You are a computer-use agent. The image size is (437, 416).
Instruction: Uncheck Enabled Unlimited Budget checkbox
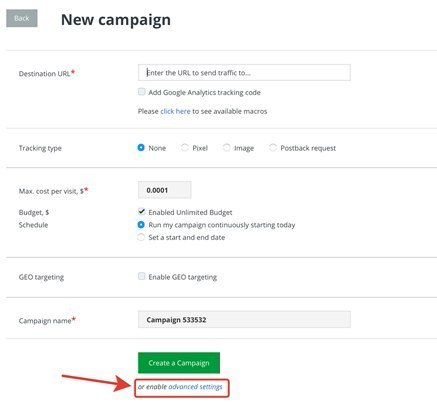(x=142, y=212)
